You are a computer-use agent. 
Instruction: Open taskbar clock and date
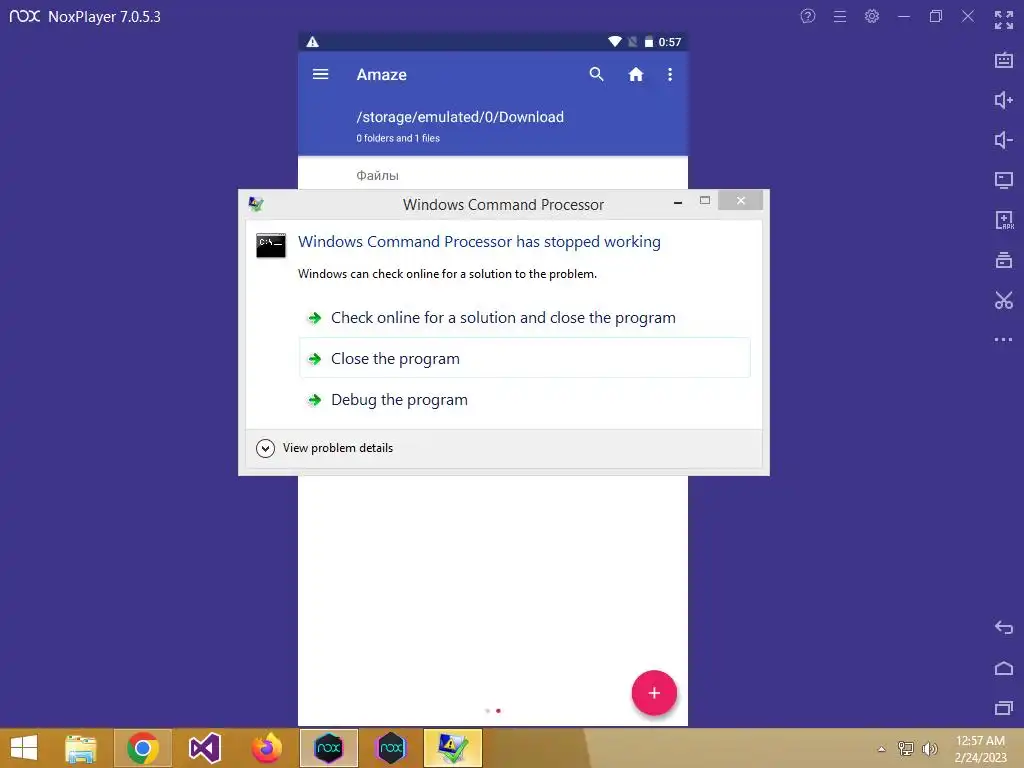point(980,749)
